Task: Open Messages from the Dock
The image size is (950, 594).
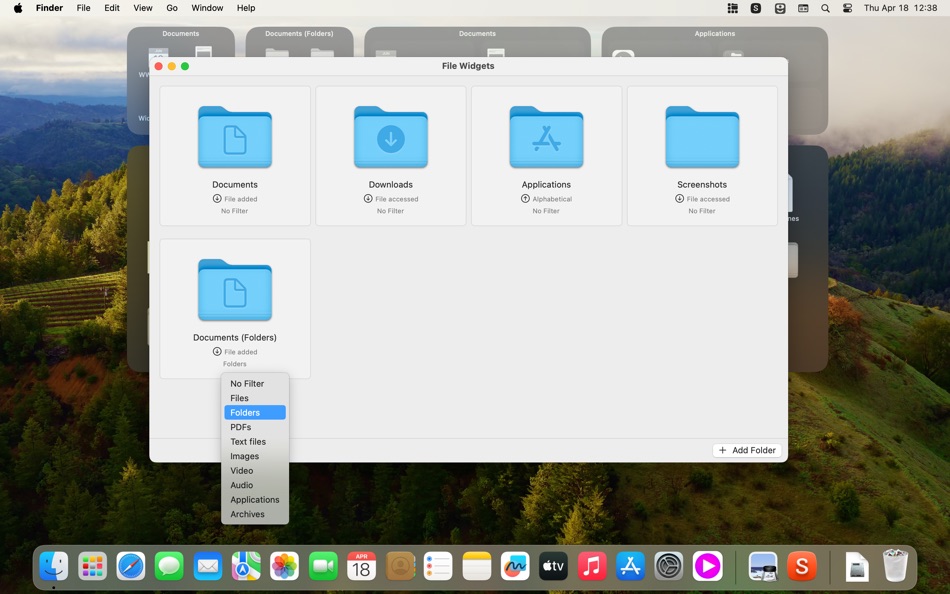Action: (169, 566)
